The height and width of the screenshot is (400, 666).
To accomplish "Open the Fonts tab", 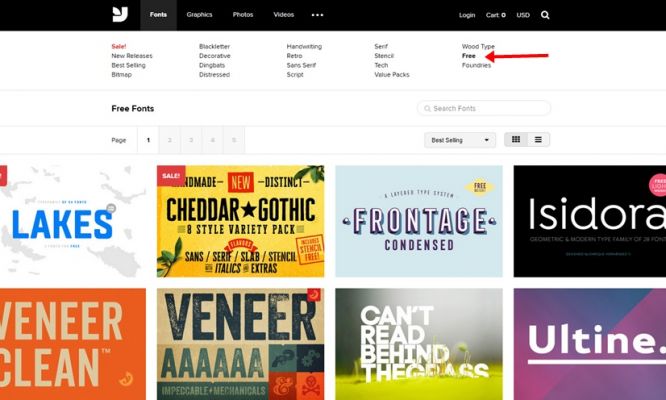I will click(x=158, y=15).
